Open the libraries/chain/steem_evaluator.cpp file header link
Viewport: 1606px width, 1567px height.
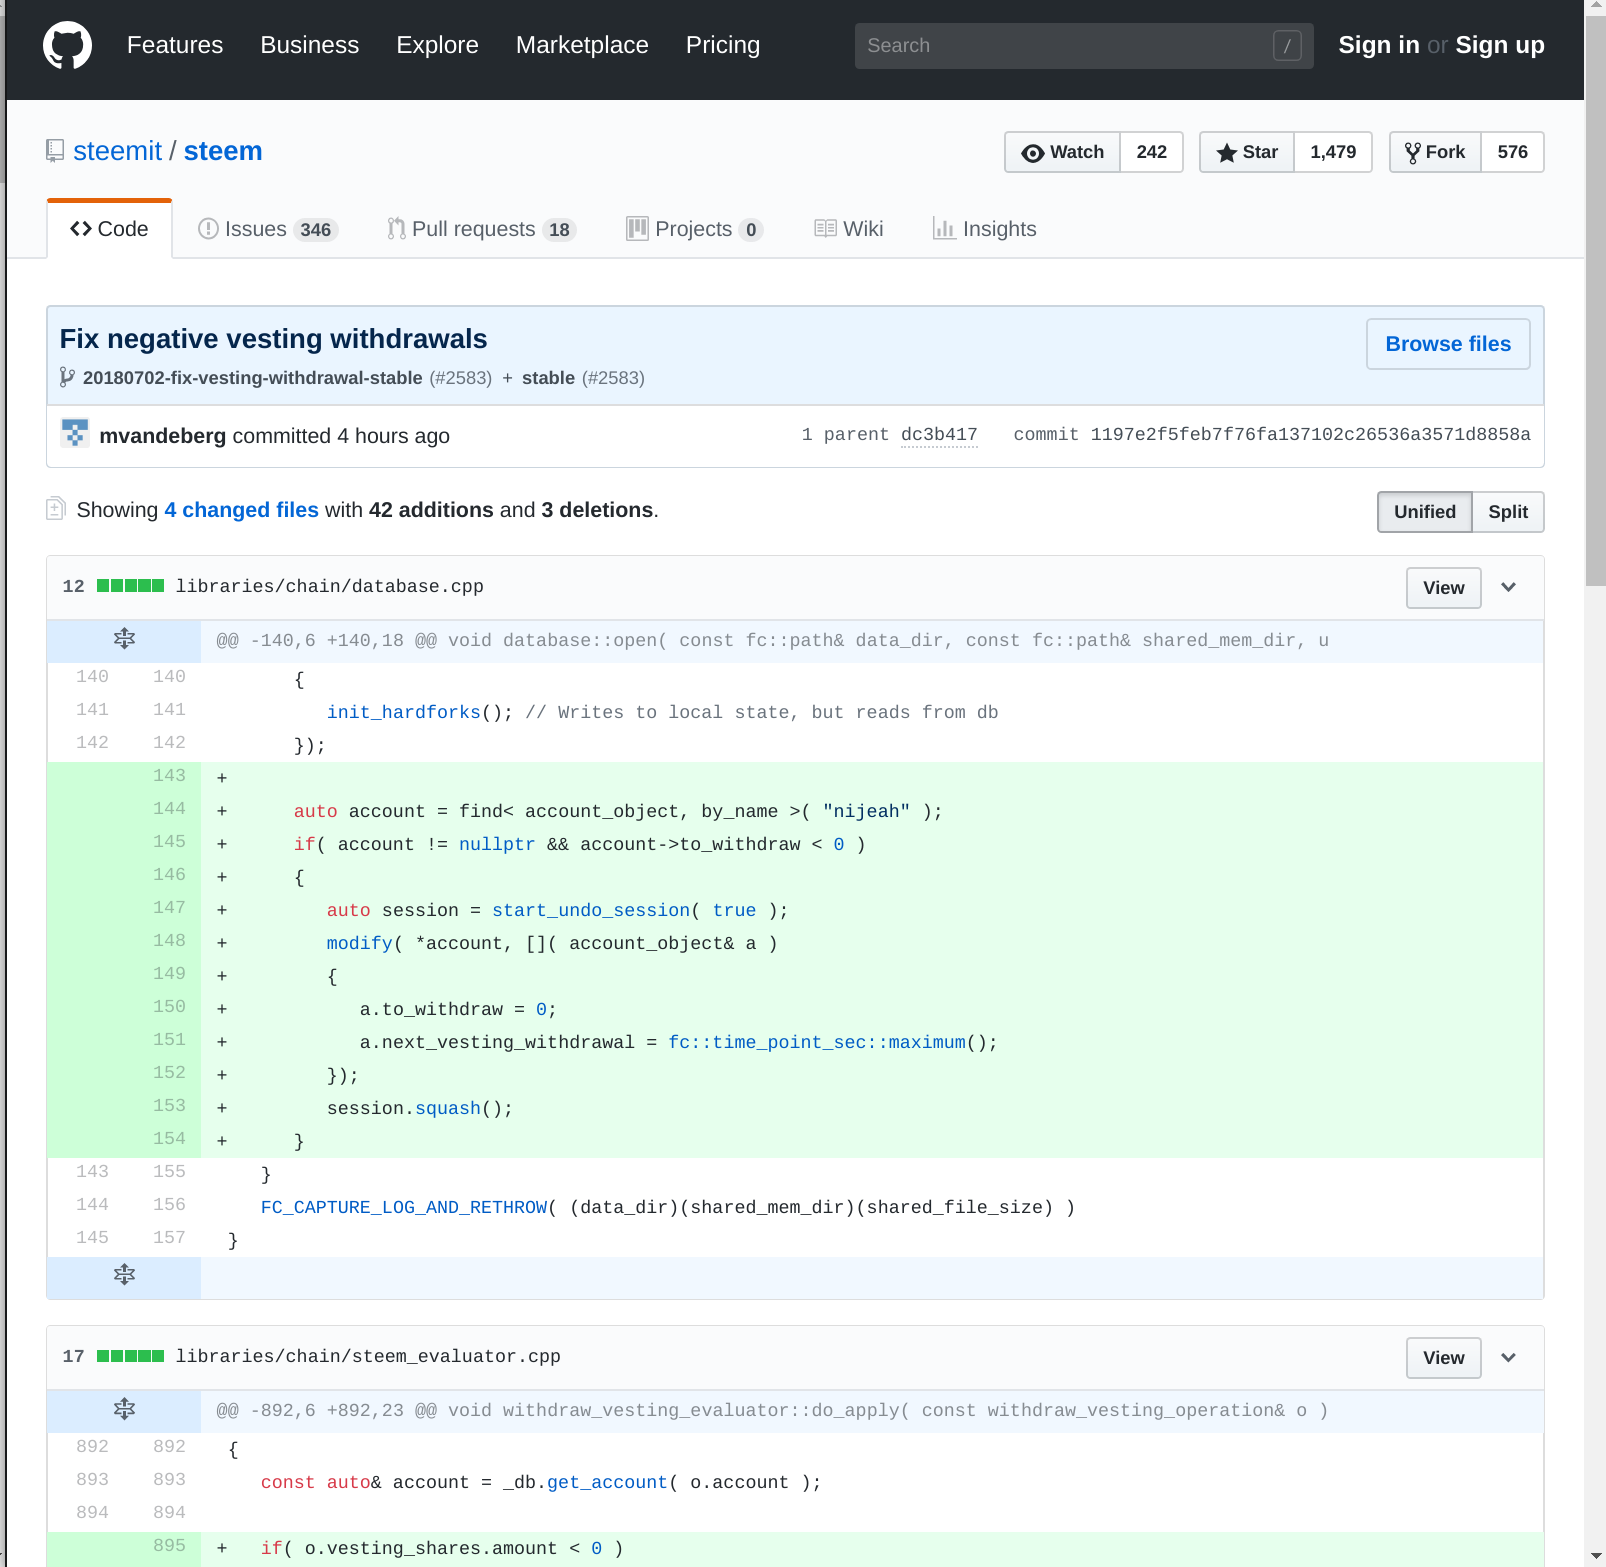[x=368, y=1356]
